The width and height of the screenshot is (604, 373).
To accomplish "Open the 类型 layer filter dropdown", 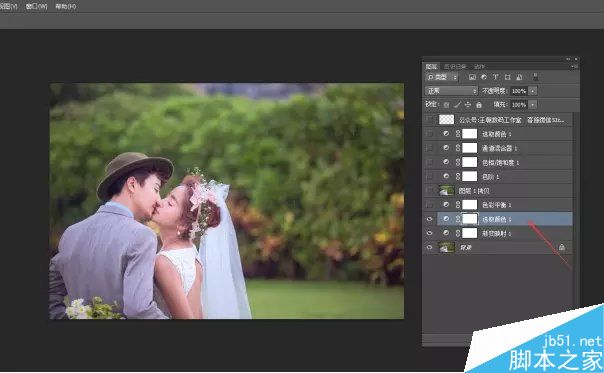I will (441, 77).
